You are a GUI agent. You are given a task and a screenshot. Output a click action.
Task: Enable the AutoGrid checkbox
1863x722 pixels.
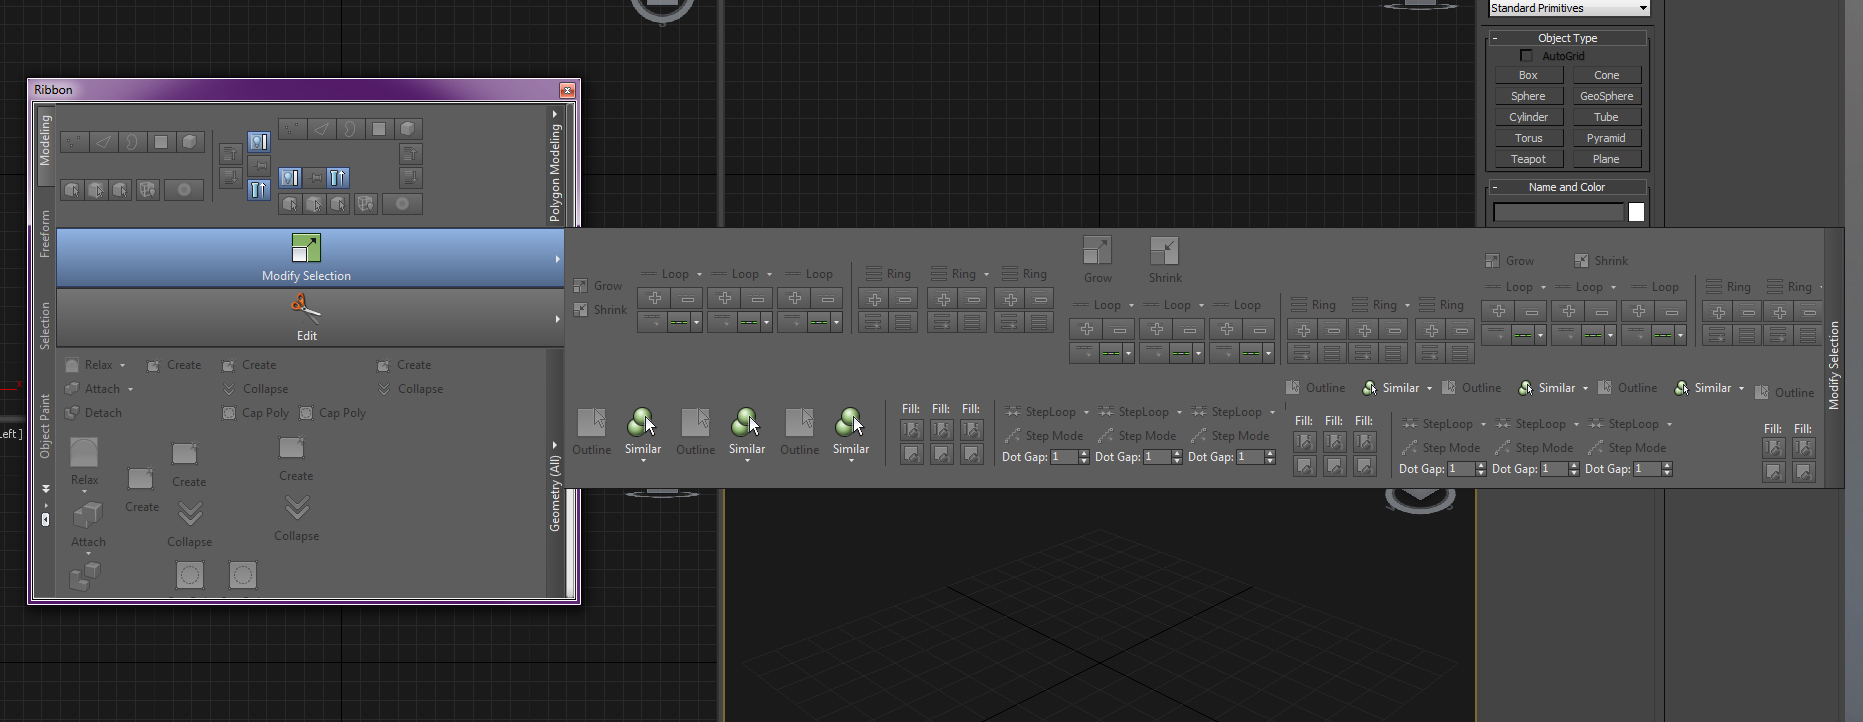pos(1526,56)
